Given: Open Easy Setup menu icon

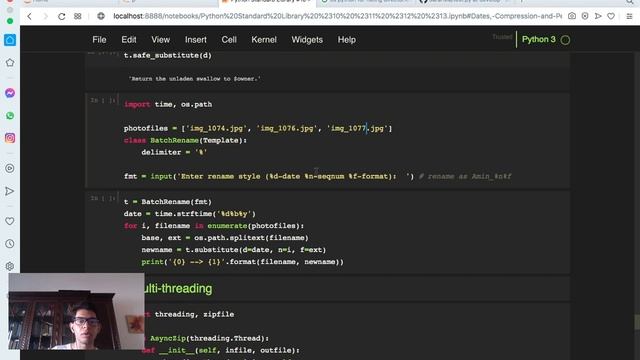Looking at the screenshot, I should pos(629,16).
